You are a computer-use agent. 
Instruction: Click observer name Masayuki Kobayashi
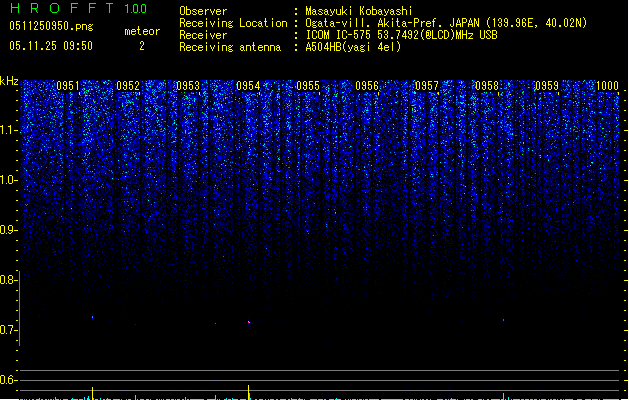pyautogui.click(x=359, y=11)
